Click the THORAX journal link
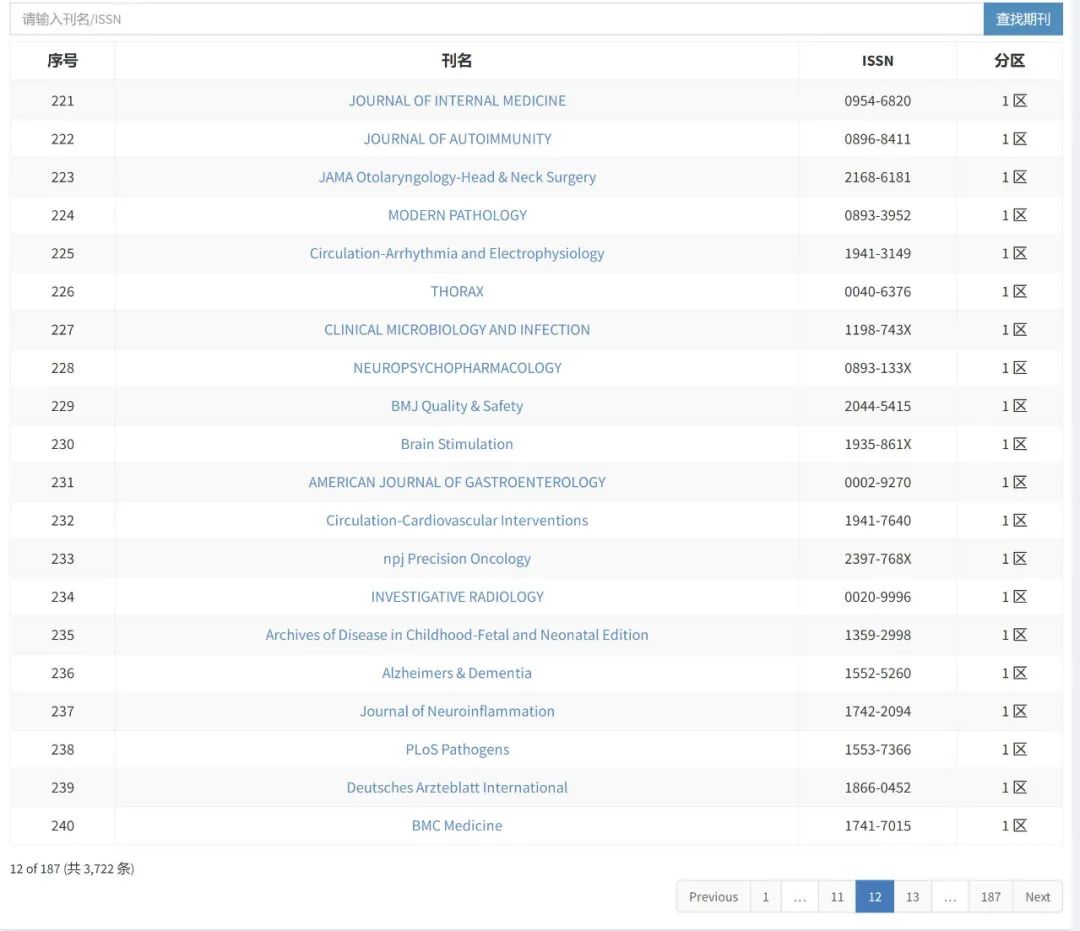 coord(457,292)
